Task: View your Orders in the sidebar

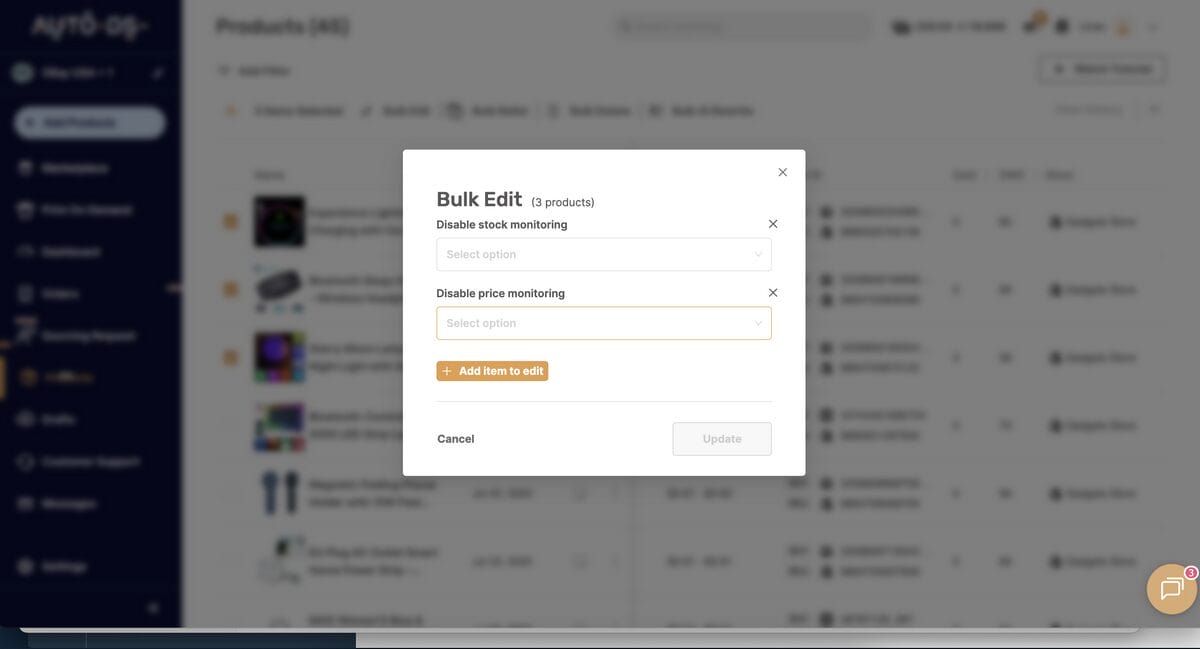Action: pos(56,292)
